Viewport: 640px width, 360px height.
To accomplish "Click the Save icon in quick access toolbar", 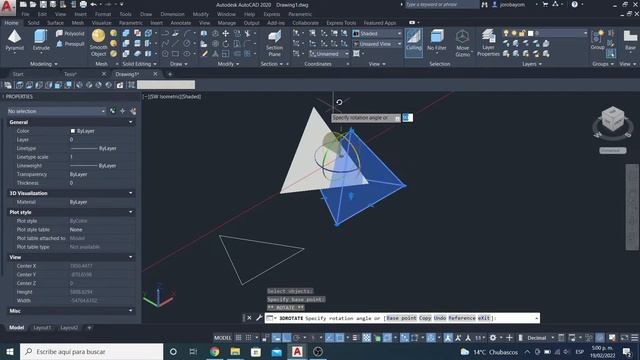I will pyautogui.click(x=43, y=4).
